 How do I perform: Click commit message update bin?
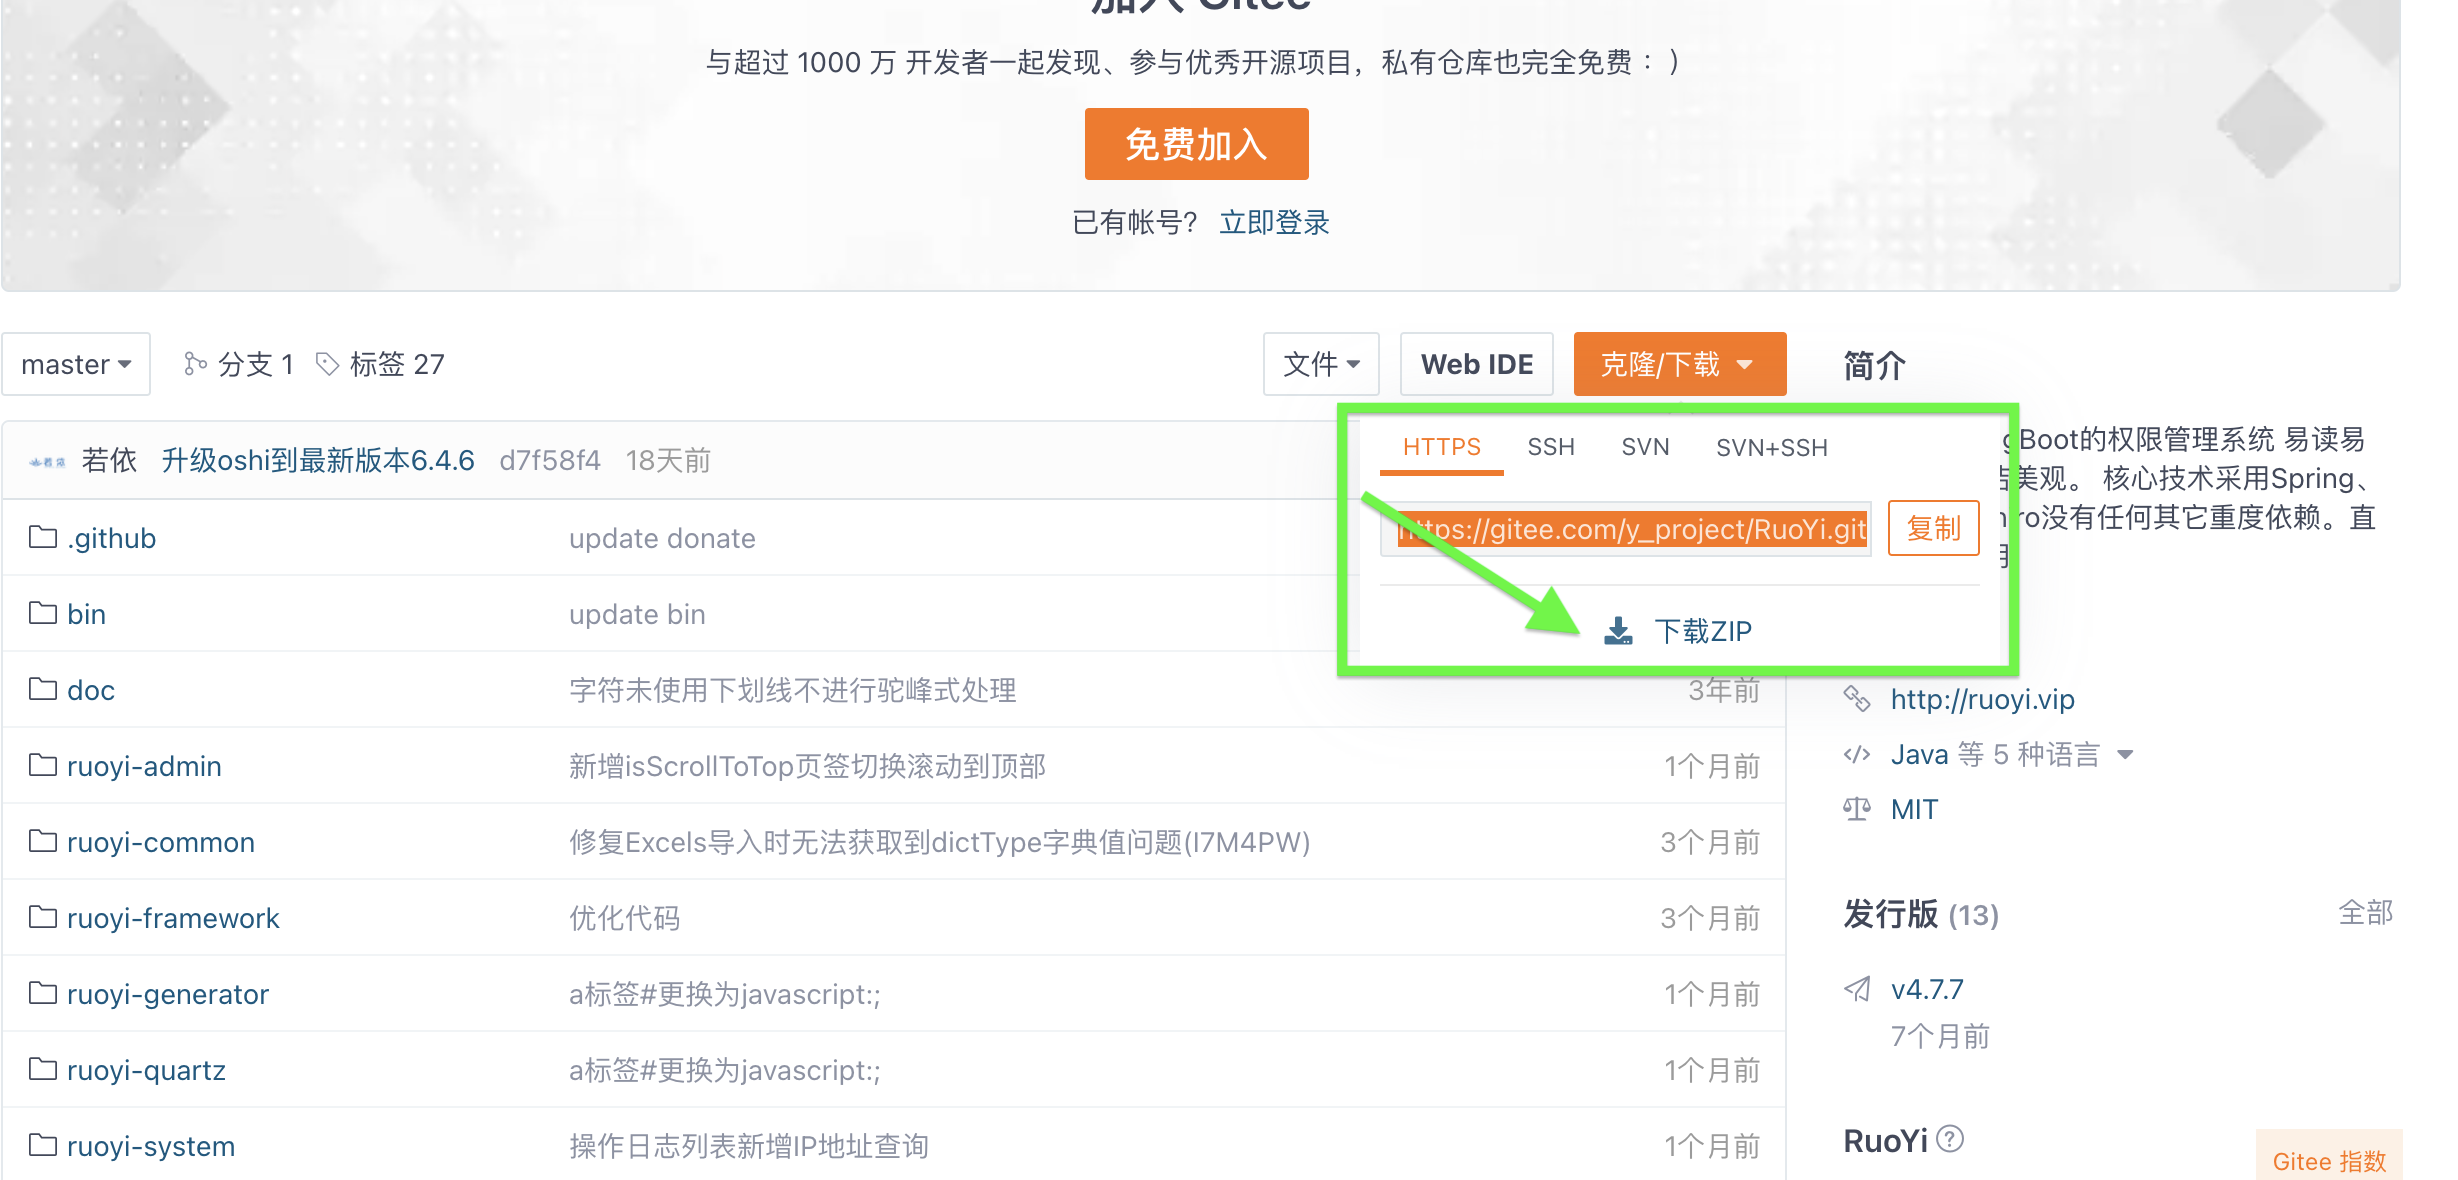tap(637, 614)
